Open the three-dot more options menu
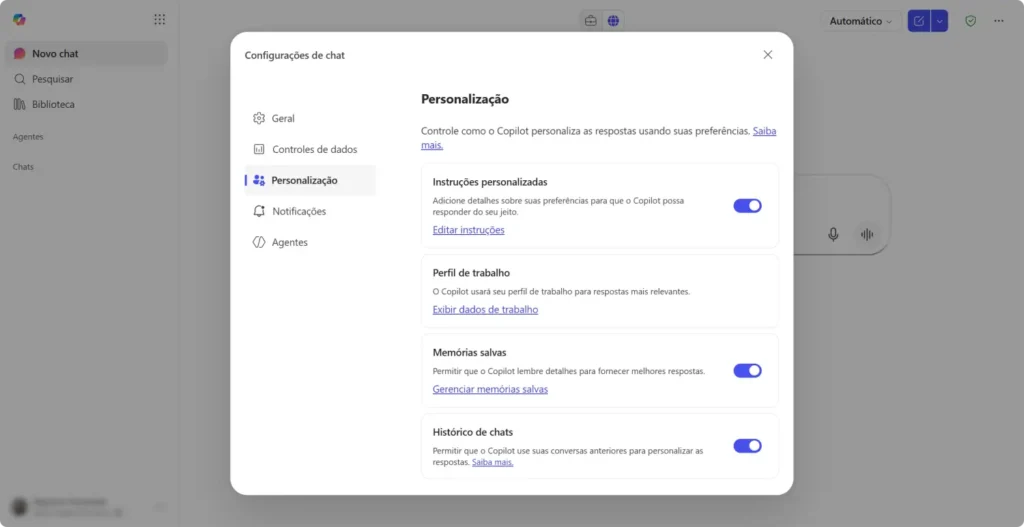The width and height of the screenshot is (1024, 527). point(999,21)
